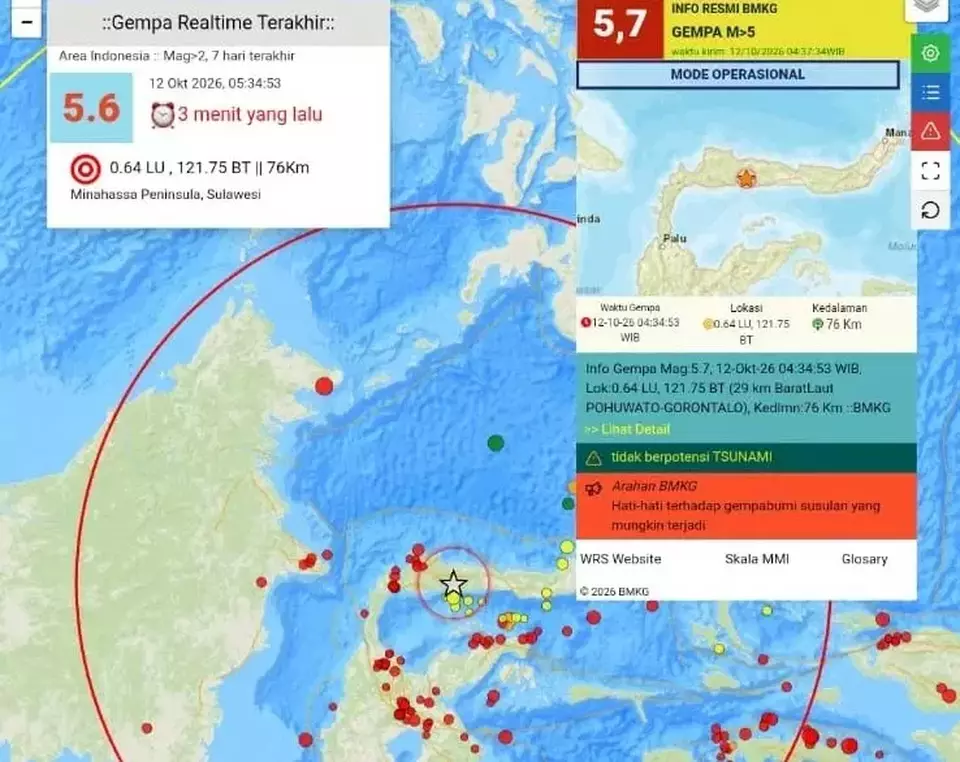Click coordinates '0.64 LU , 121.75 BT || 76Km'

[x=209, y=168]
